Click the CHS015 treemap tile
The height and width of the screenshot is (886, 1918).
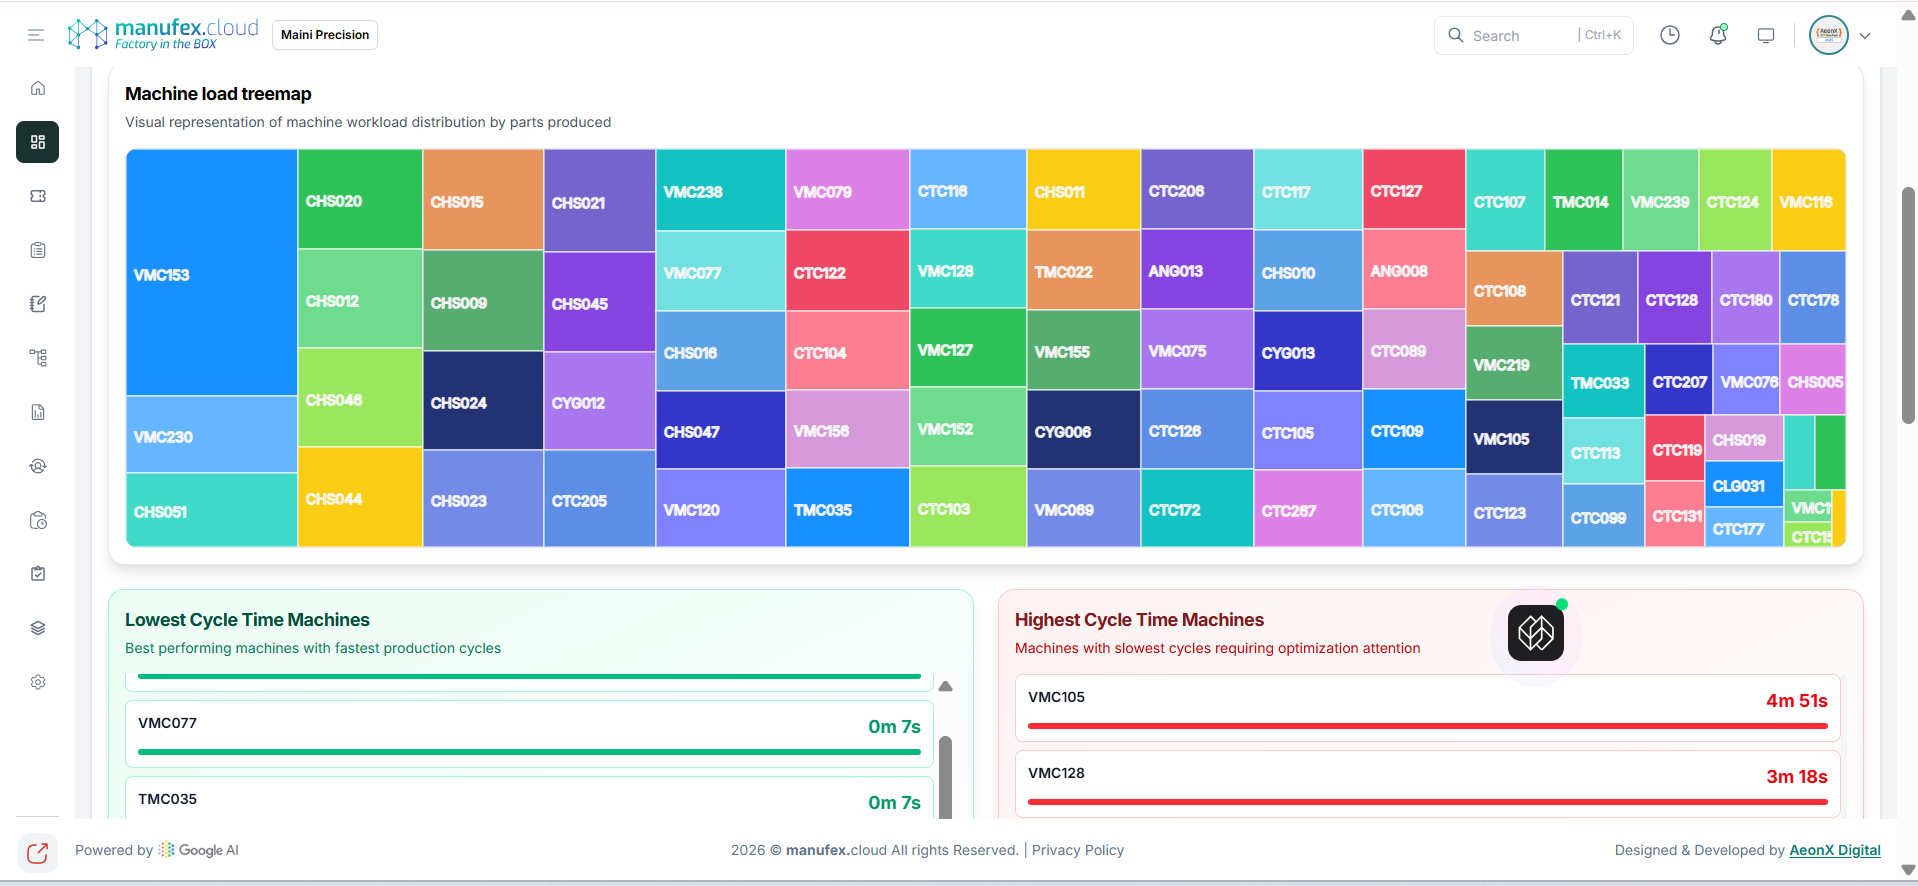(x=483, y=200)
